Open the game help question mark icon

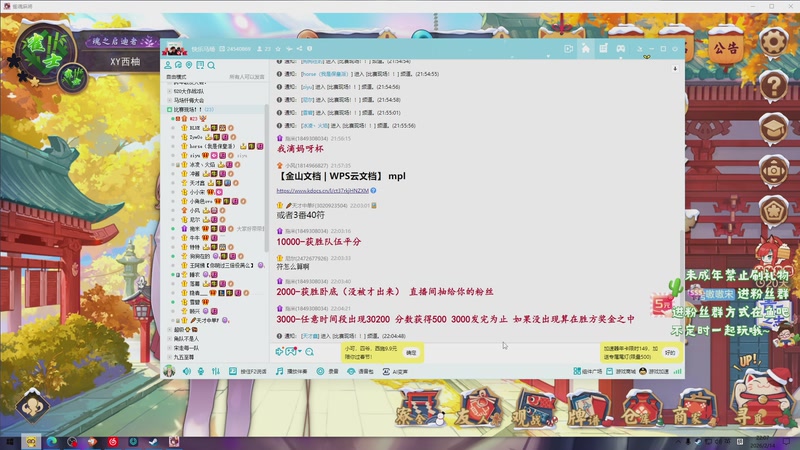[x=773, y=85]
